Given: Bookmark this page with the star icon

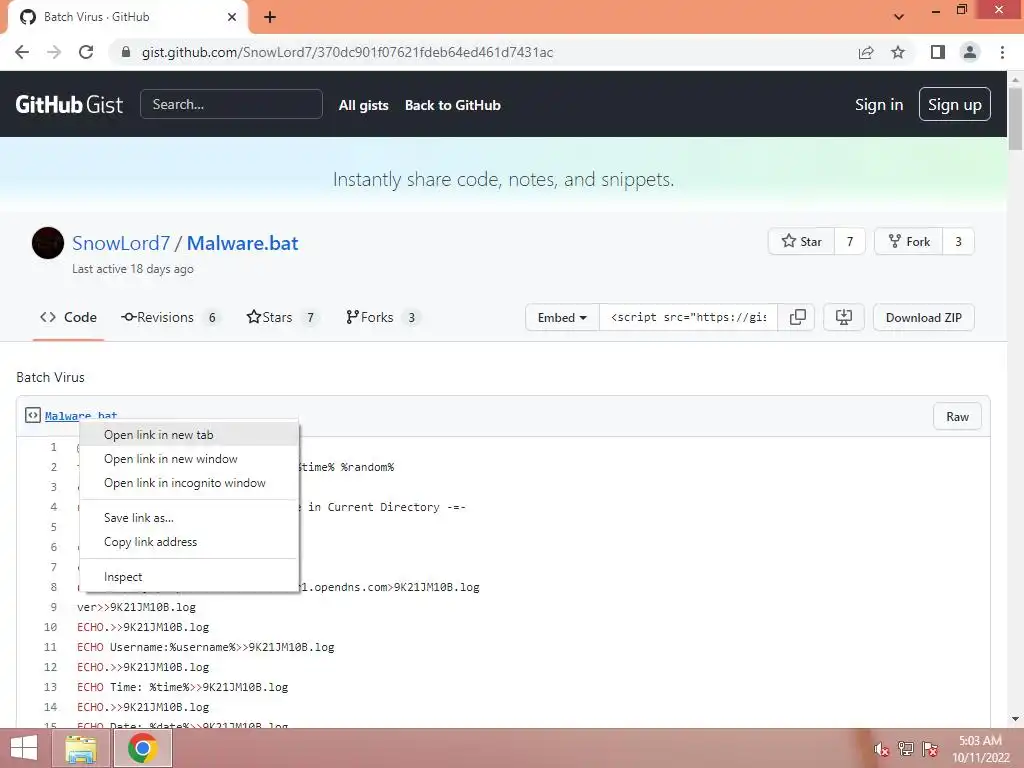Looking at the screenshot, I should coord(898,52).
